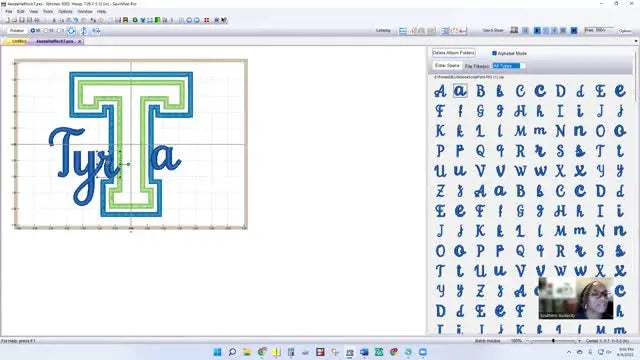Select uppercase script letter A thumbnail
Image resolution: width=640 pixels, height=360 pixels.
[440, 91]
